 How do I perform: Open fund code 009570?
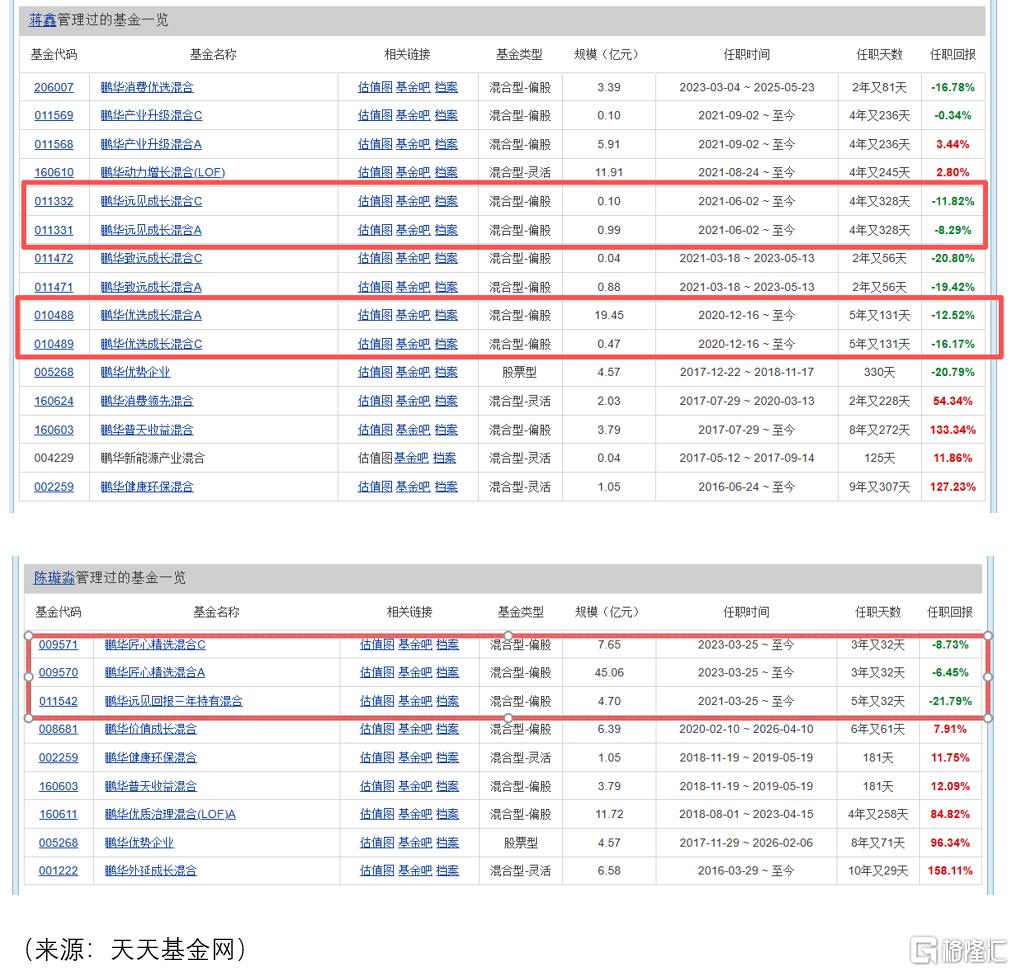(58, 673)
